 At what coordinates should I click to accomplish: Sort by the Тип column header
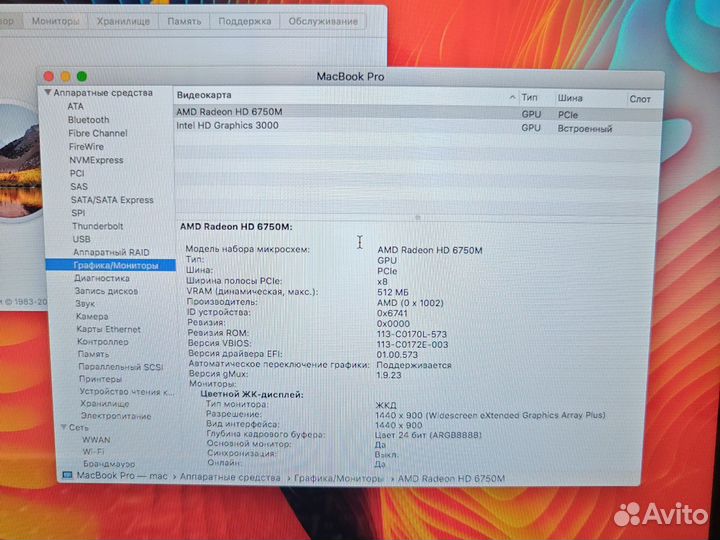click(x=529, y=97)
